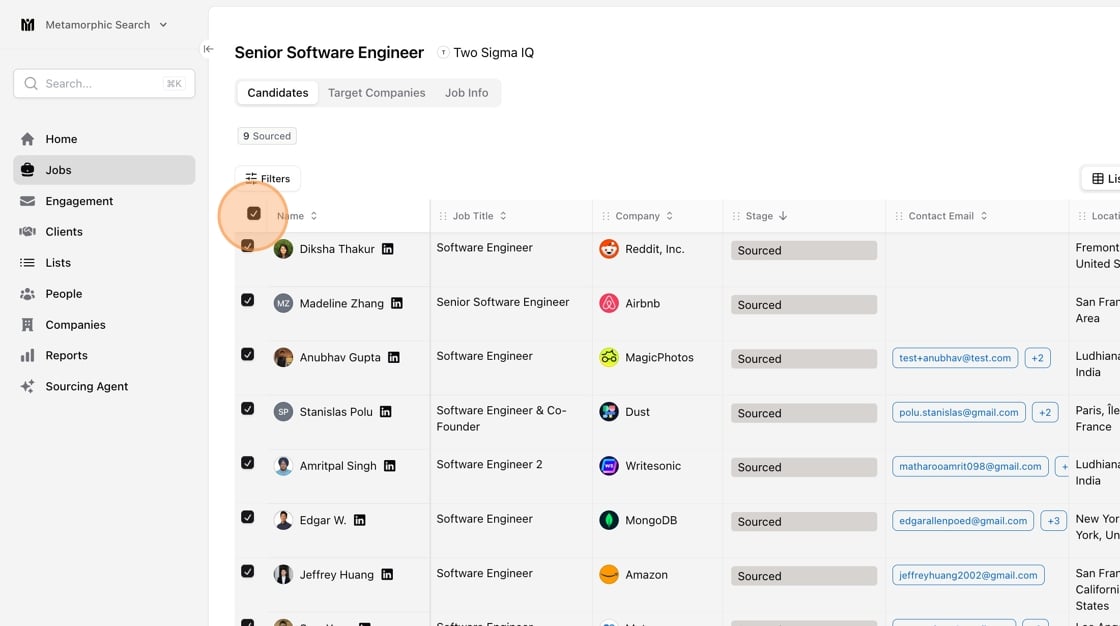The image size is (1120, 626).
Task: Collapse the sidebar with the arrow icon
Action: (208, 49)
